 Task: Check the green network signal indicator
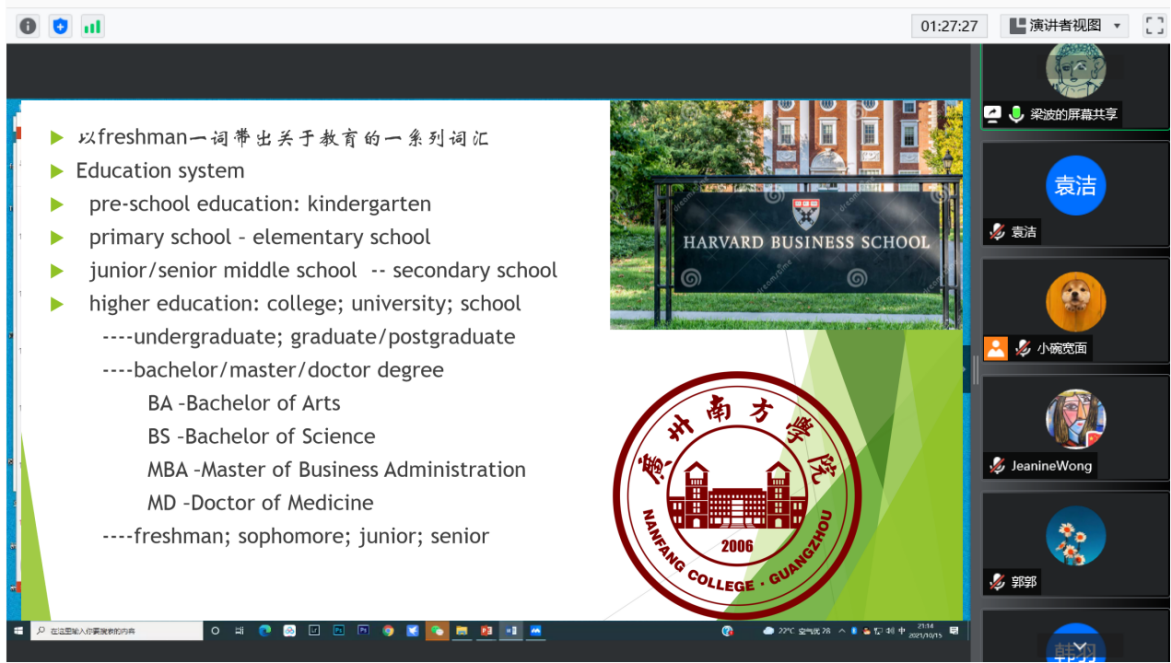92,26
